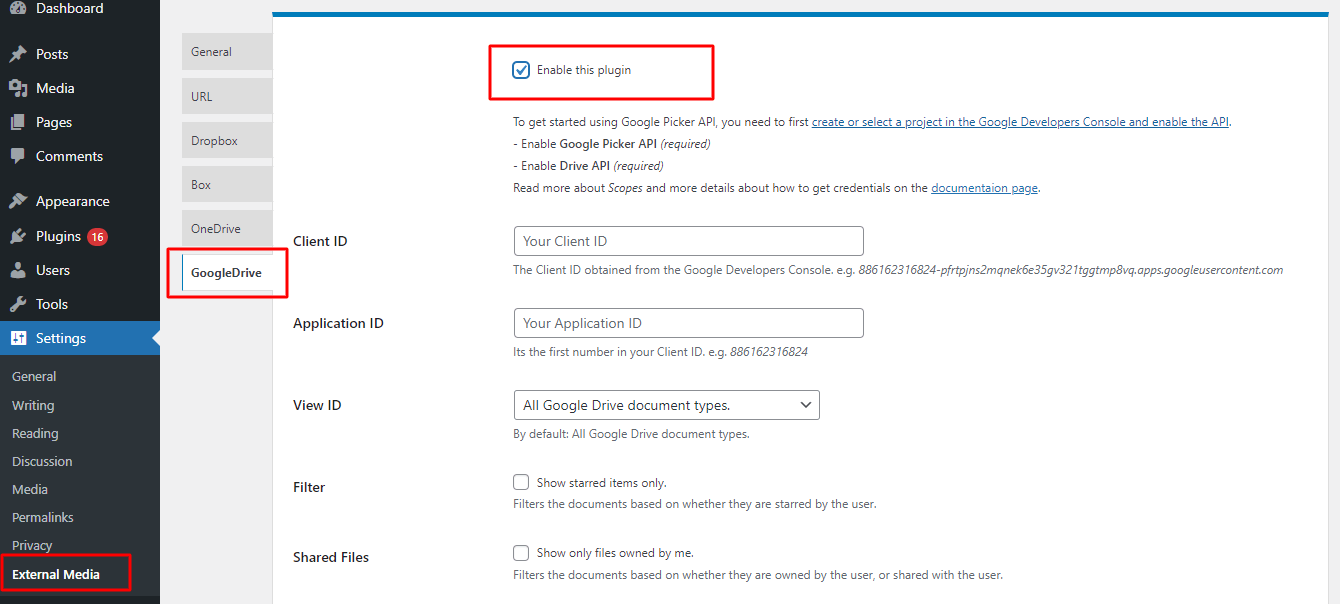Click the Dashboard gauge icon
The image size is (1340, 604).
coord(18,8)
